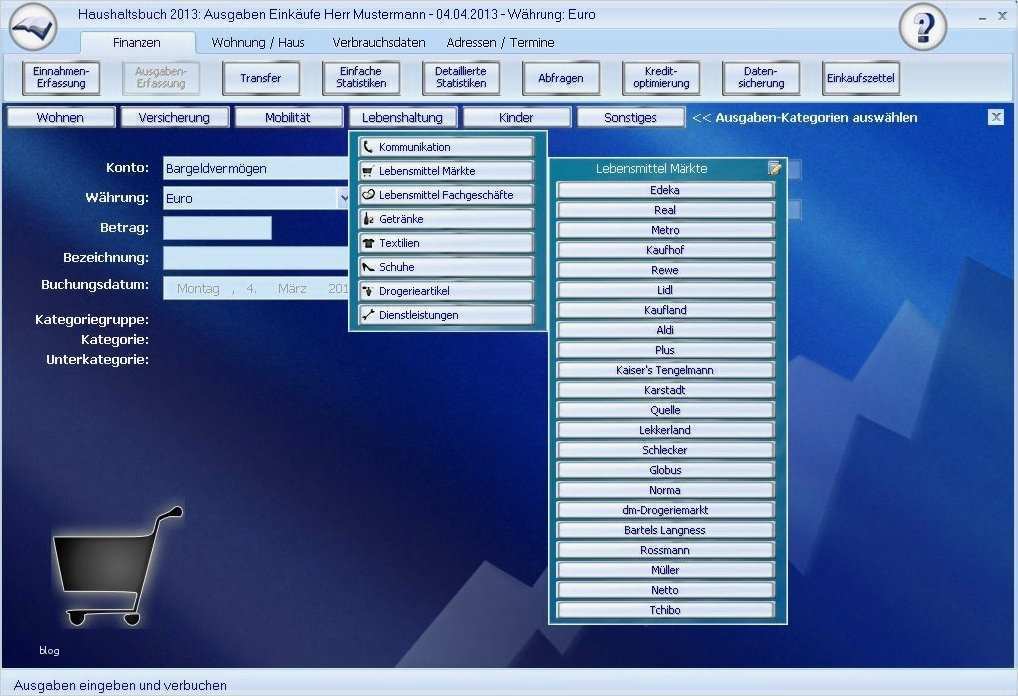The image size is (1018, 696).
Task: Select Metro market
Action: point(665,230)
